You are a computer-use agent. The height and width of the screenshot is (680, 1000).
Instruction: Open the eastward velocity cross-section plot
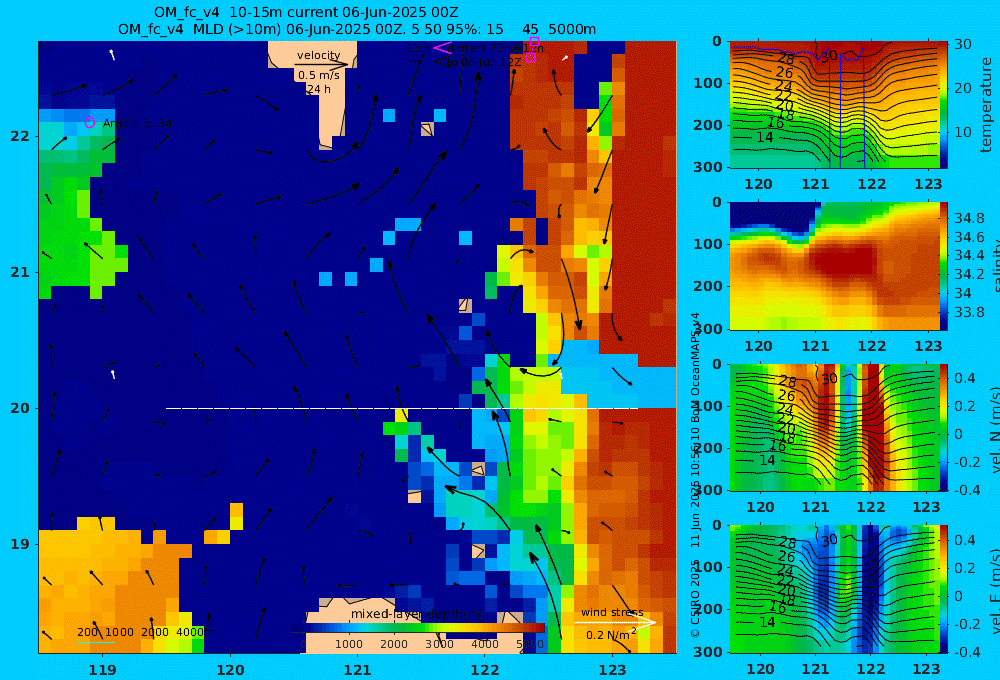(833, 589)
